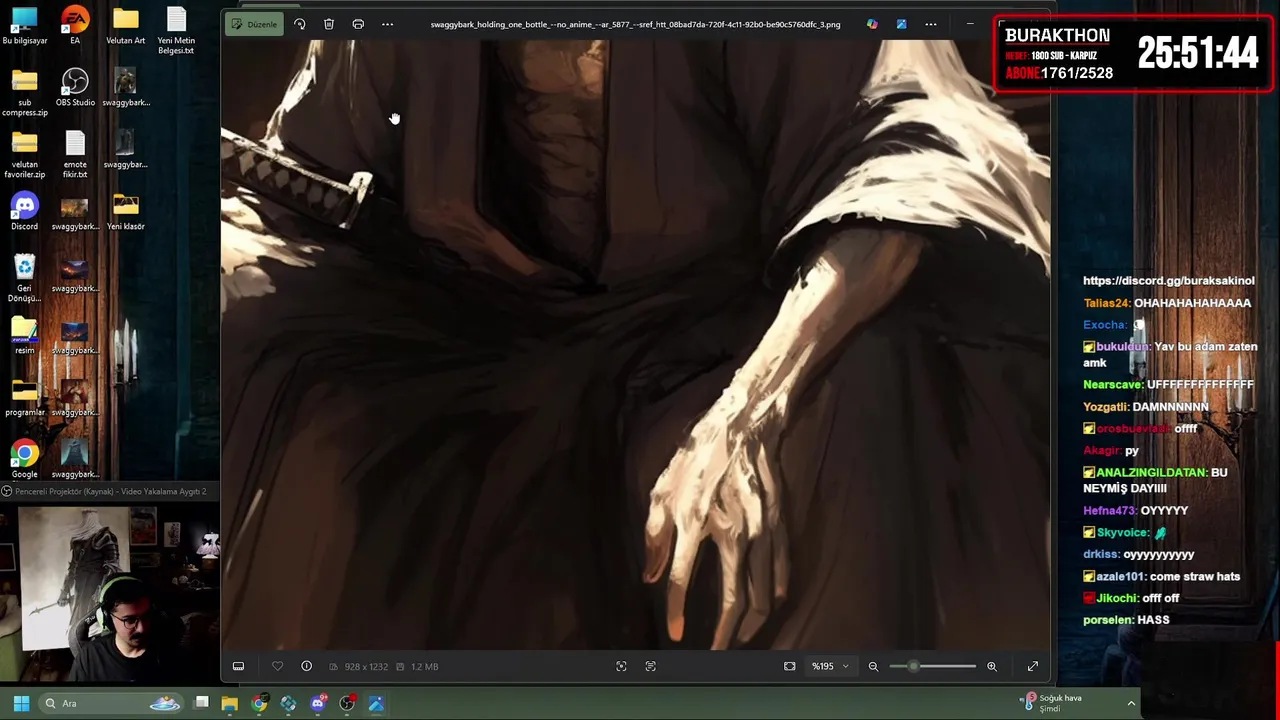Click the Soğuk hava weather widget
Viewport: 1280px width, 720px height.
tap(1052, 703)
